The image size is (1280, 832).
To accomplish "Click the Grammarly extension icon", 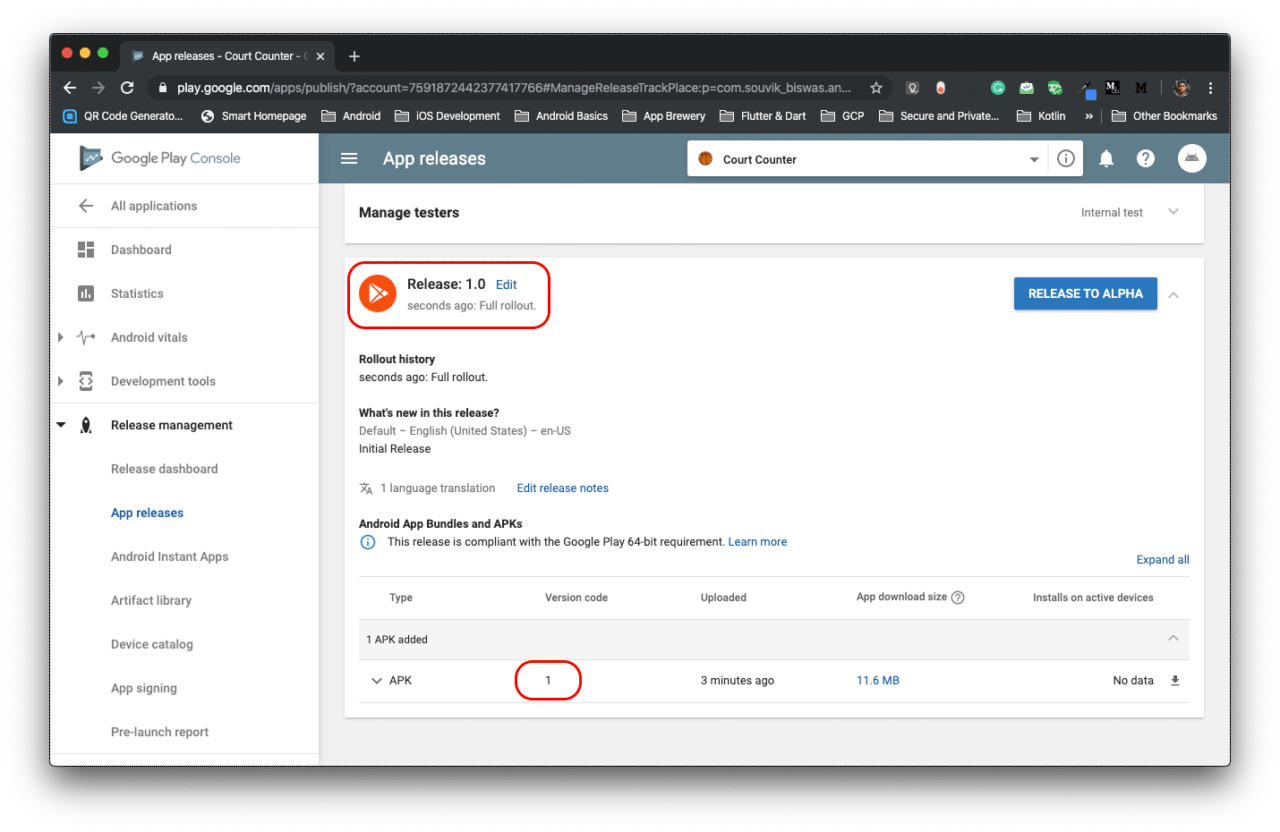I will [997, 88].
